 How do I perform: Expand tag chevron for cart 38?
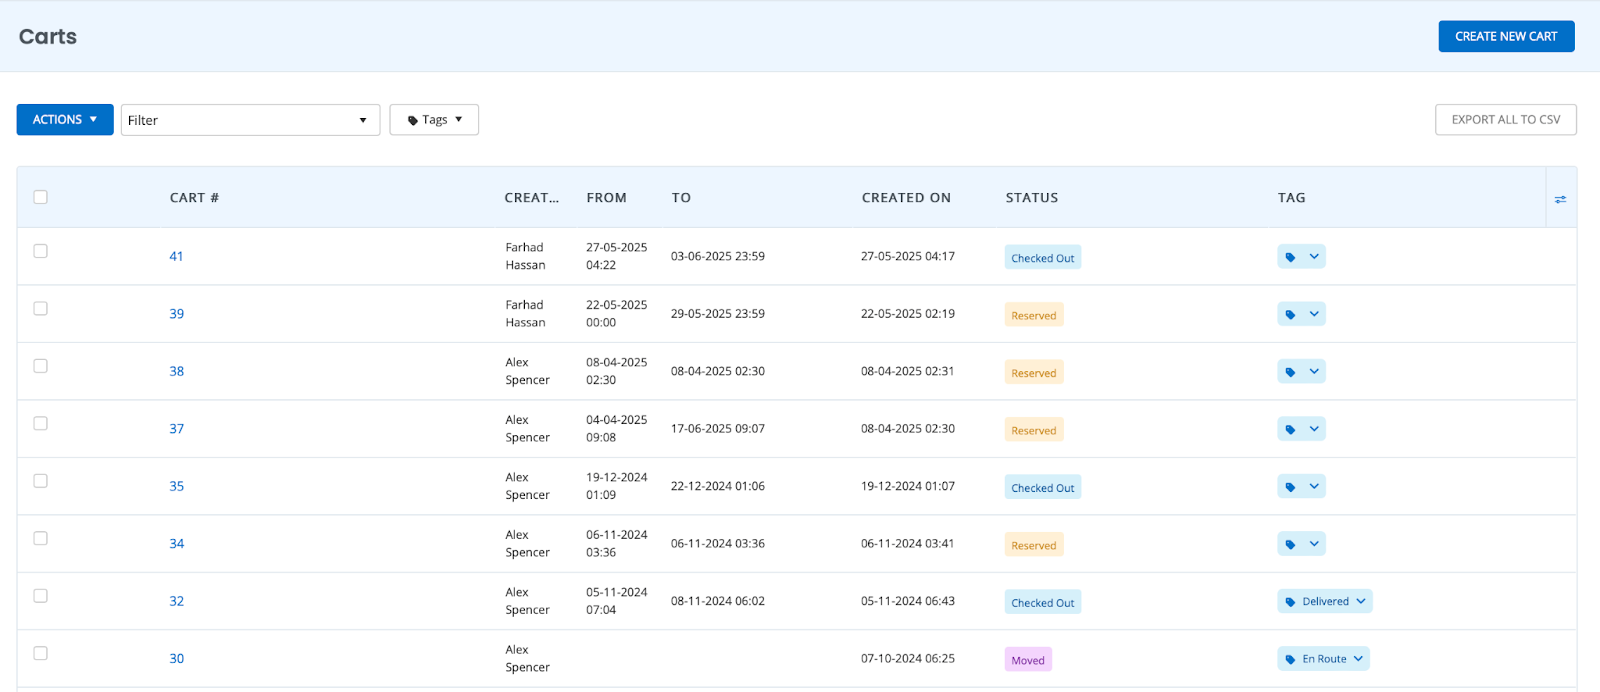point(1314,372)
